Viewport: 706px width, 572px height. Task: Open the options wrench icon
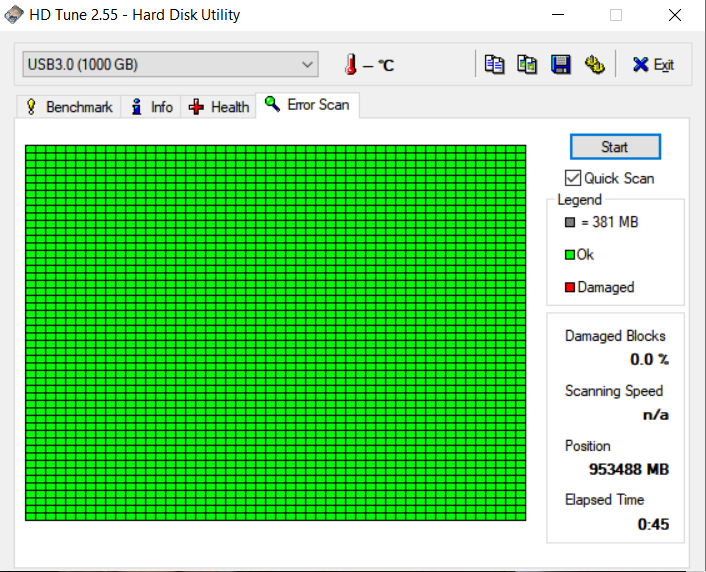pyautogui.click(x=594, y=64)
